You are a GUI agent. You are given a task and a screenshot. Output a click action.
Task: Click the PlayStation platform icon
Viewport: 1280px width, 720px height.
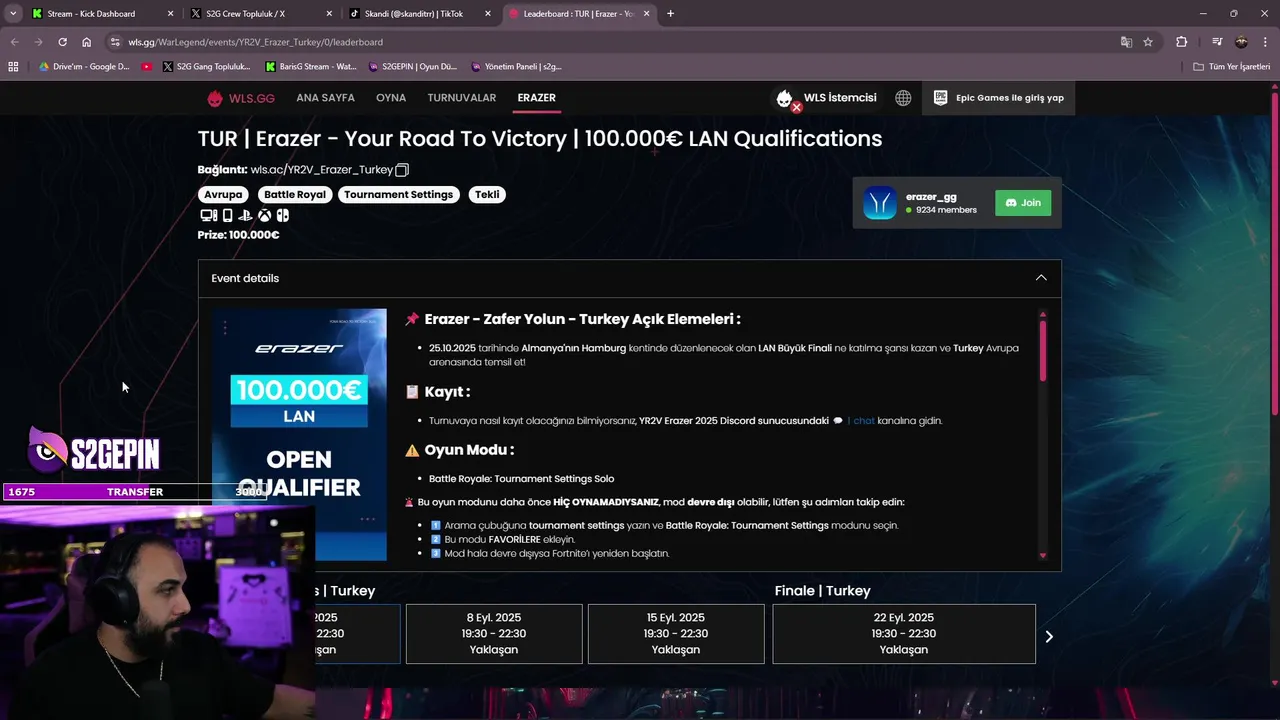245,215
